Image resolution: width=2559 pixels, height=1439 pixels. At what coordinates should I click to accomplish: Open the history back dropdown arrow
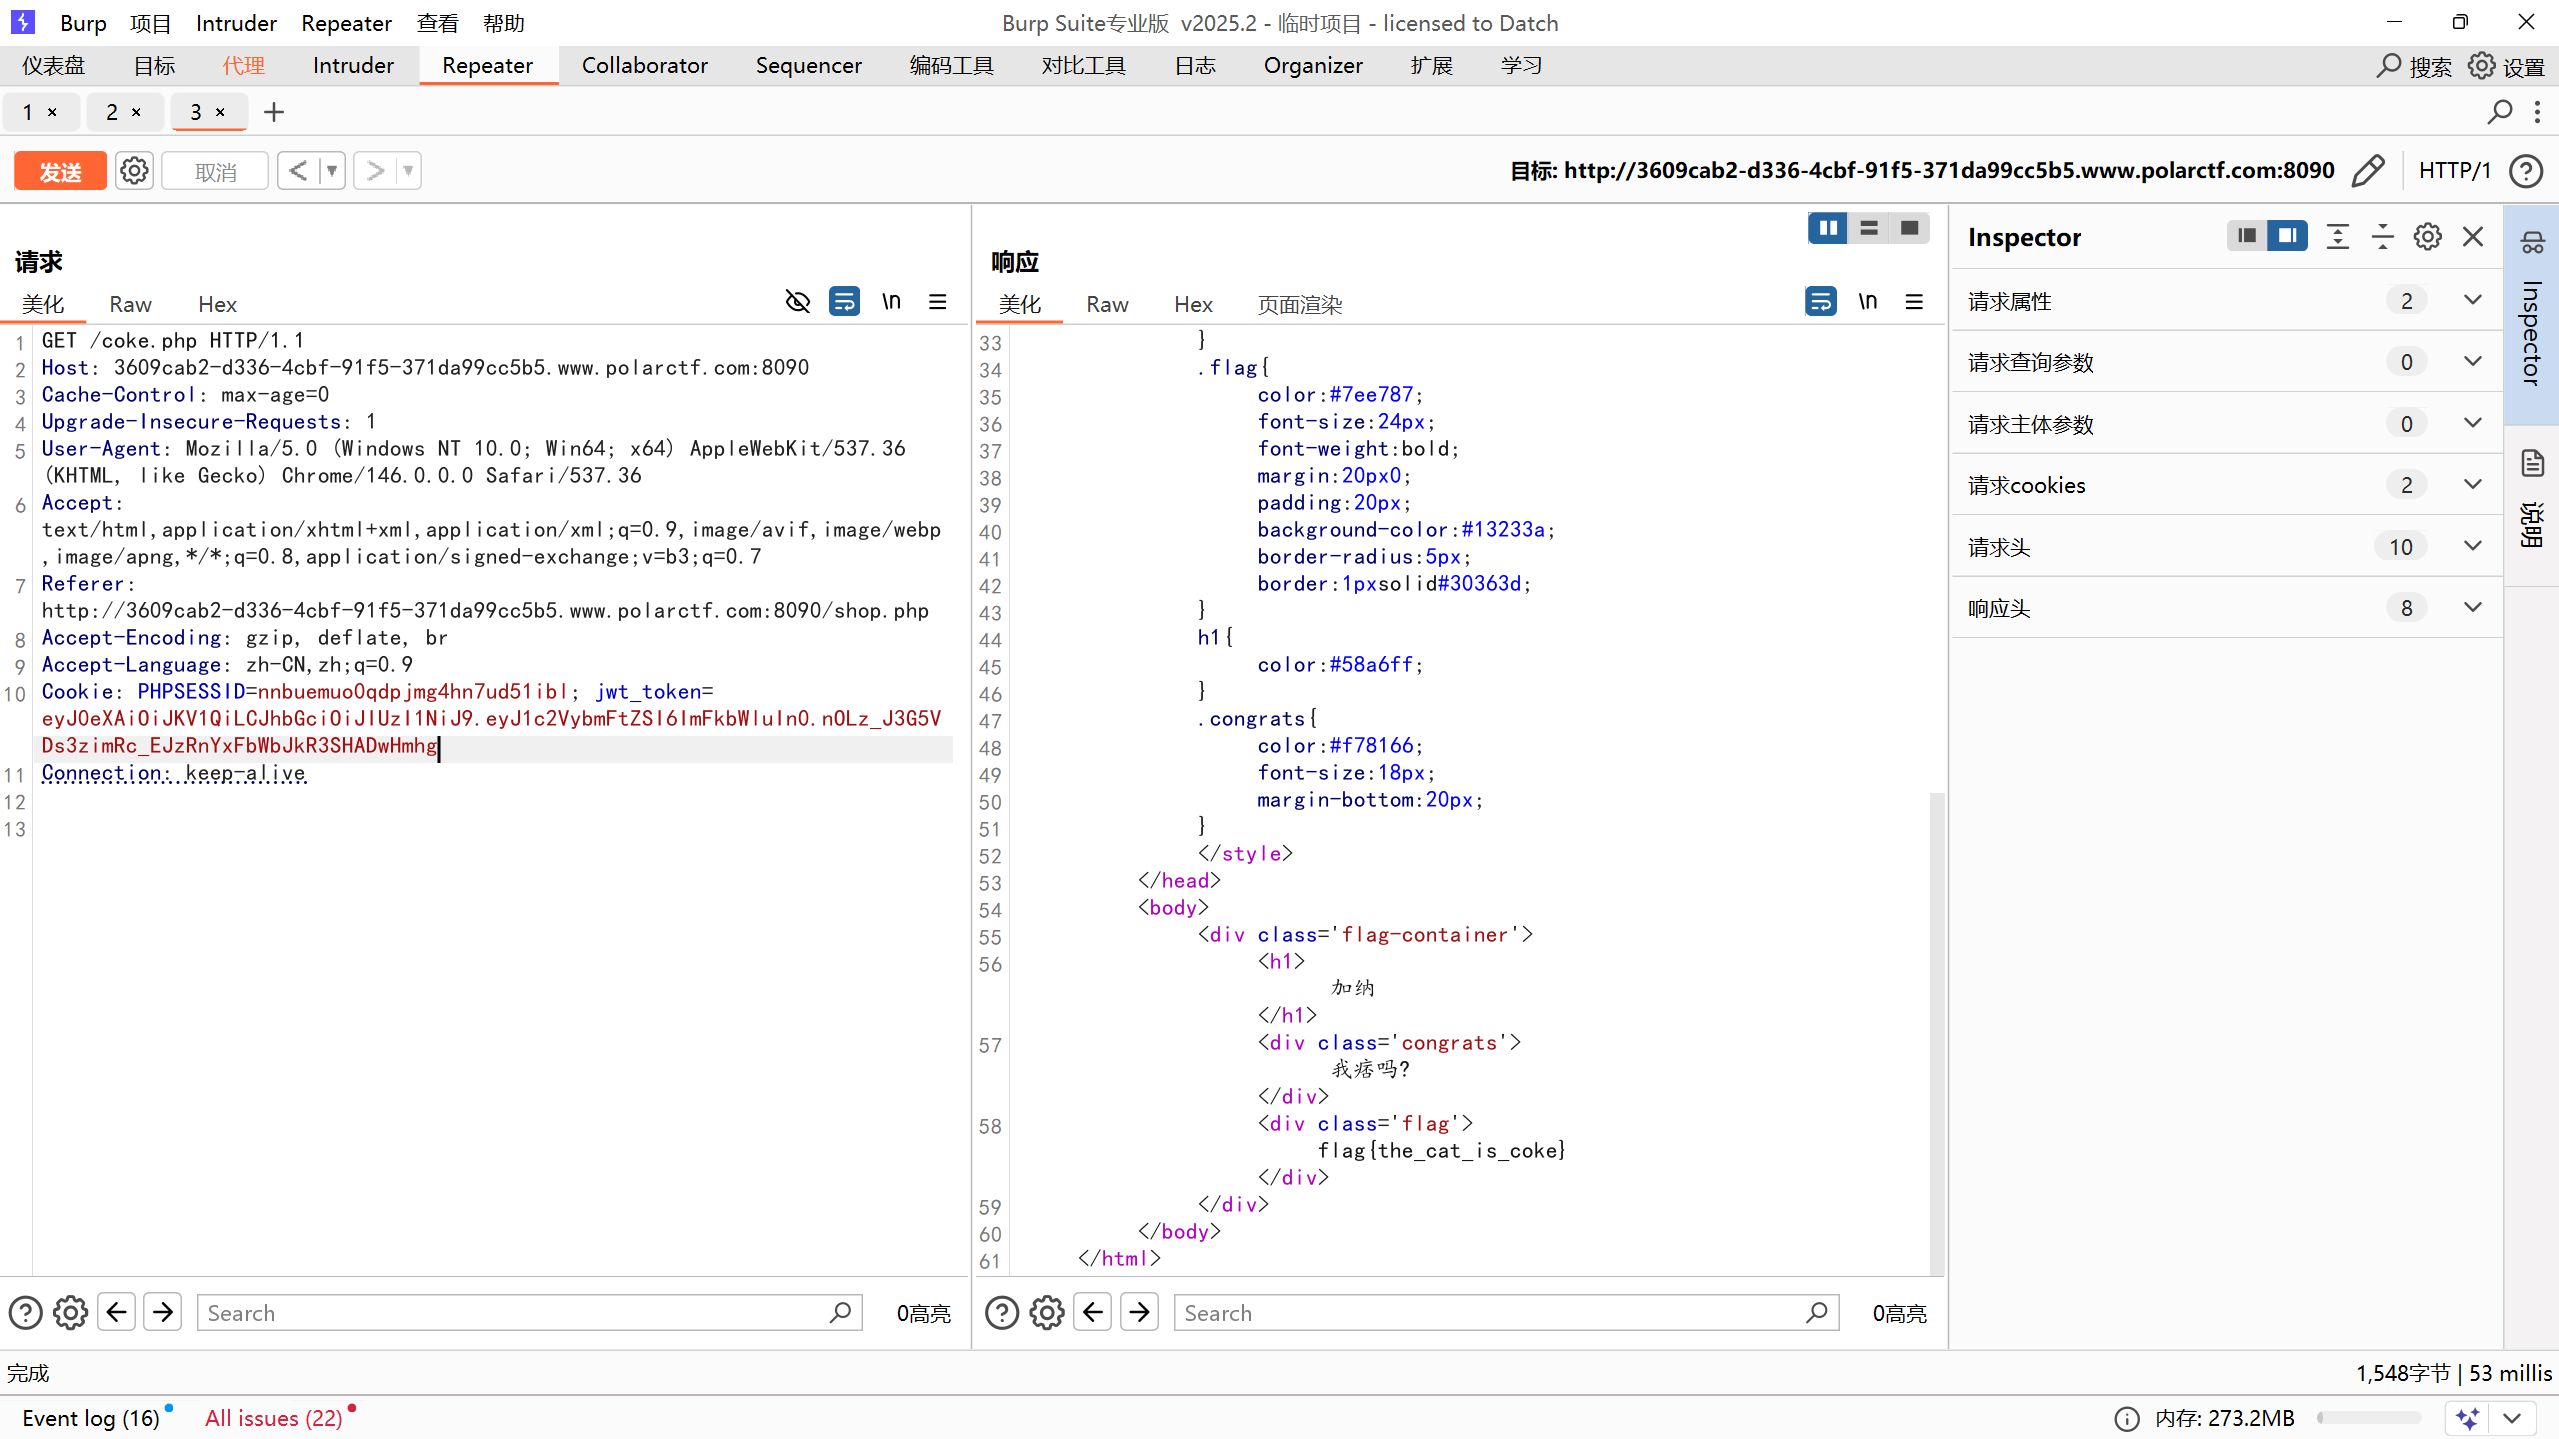(331, 171)
